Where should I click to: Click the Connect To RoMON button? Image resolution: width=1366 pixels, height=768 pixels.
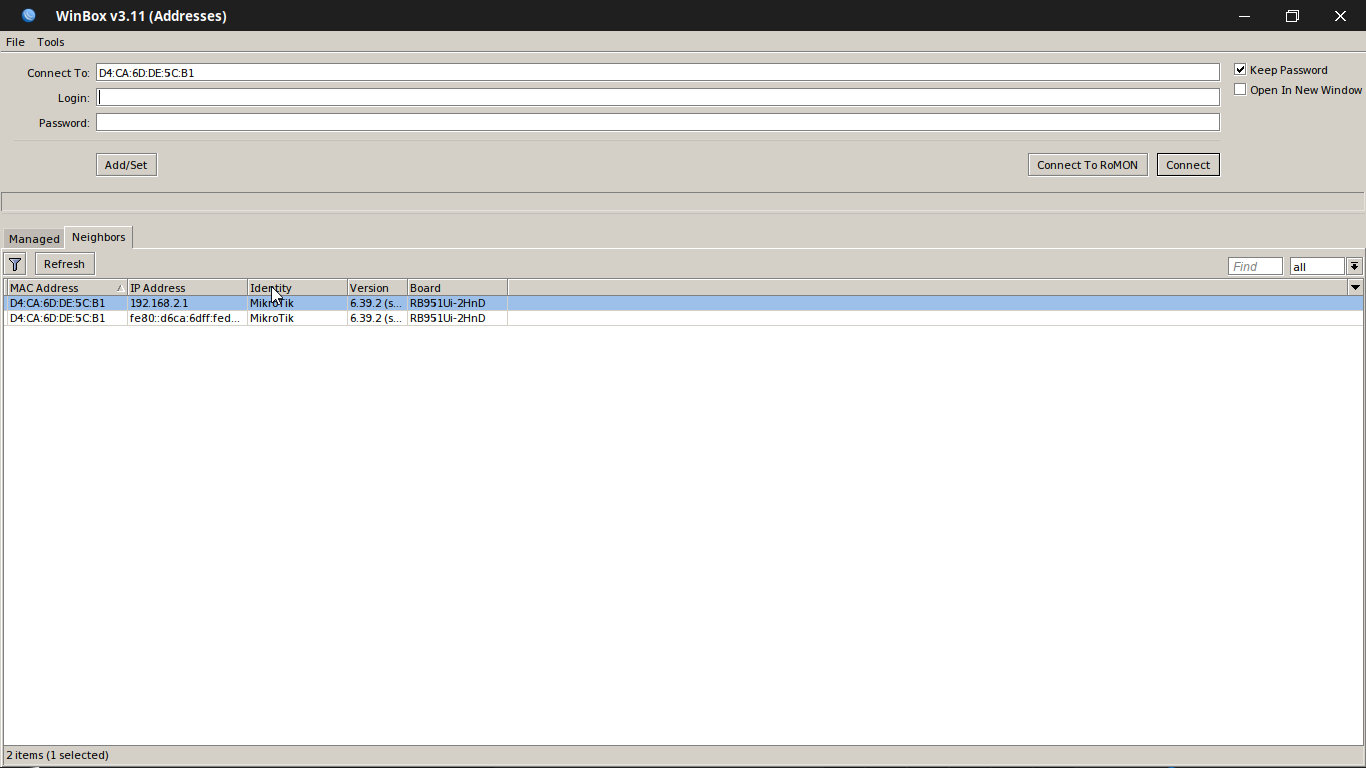(x=1087, y=165)
